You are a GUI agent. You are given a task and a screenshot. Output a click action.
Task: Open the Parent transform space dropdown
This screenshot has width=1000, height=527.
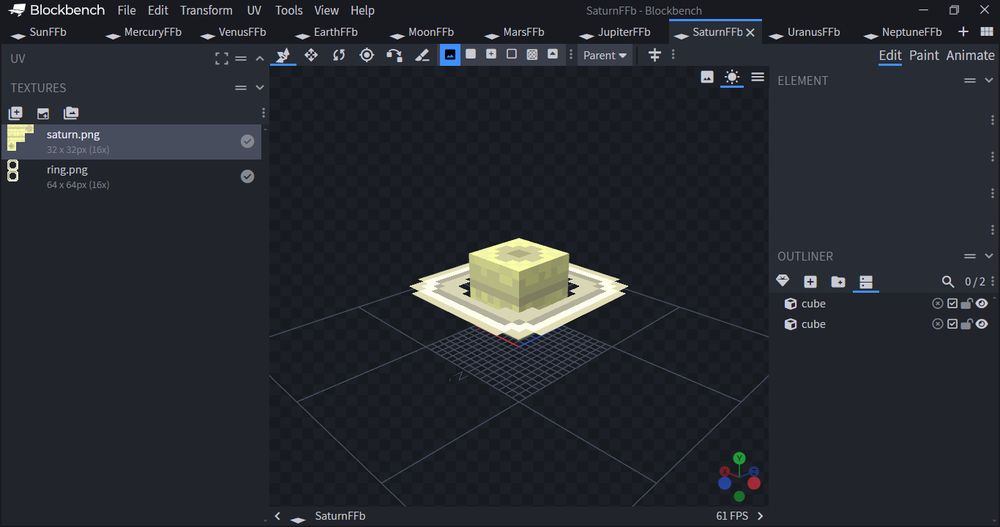tap(605, 55)
